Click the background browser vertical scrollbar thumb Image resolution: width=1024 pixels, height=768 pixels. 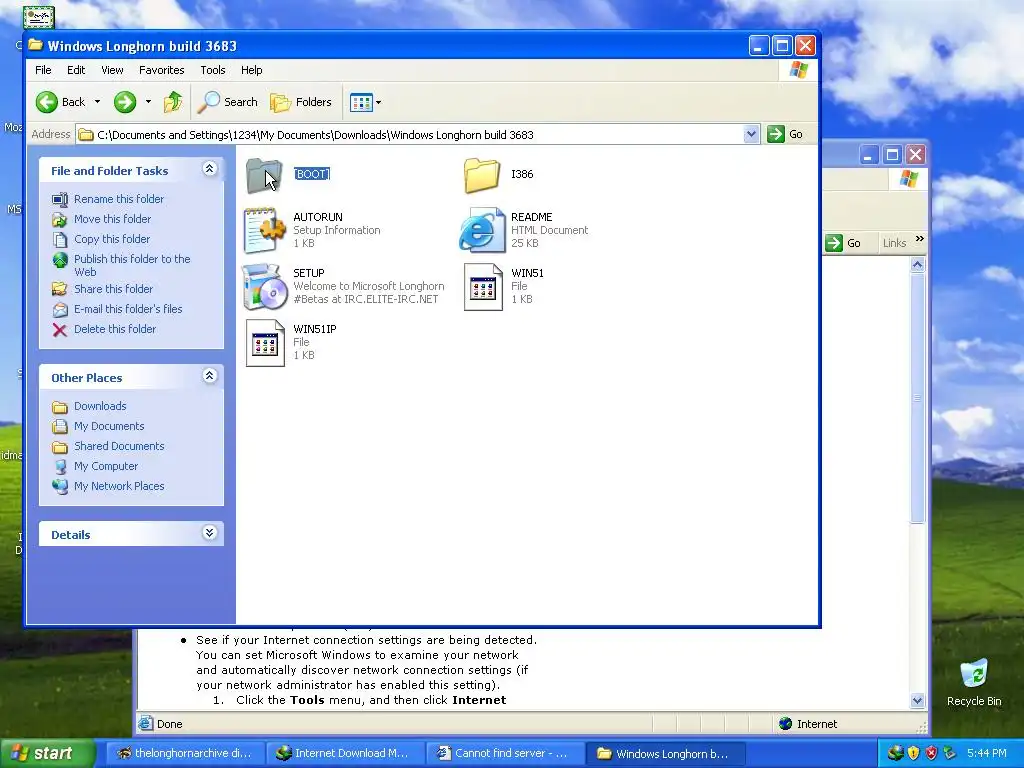(x=917, y=398)
